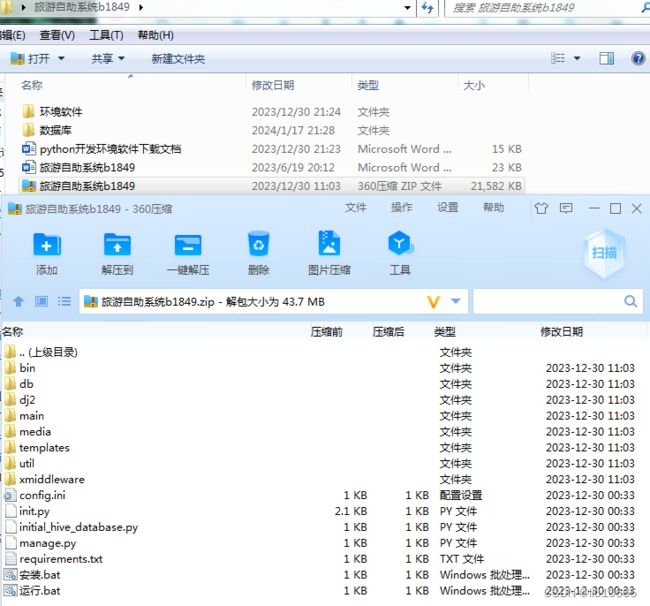Open the 工具(T) menu in Explorer
This screenshot has height=606, width=650.
[x=106, y=35]
